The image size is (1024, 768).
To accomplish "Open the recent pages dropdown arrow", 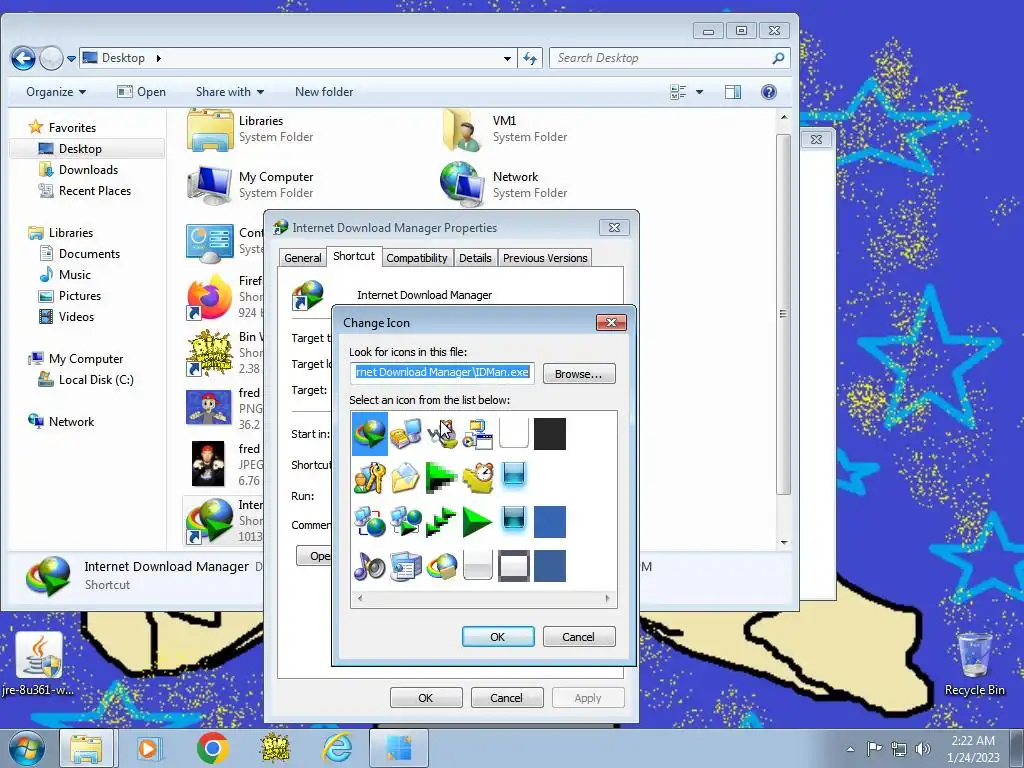I will pyautogui.click(x=72, y=59).
